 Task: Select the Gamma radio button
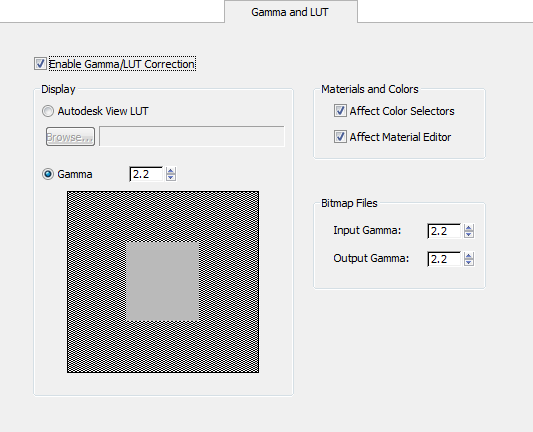48,174
